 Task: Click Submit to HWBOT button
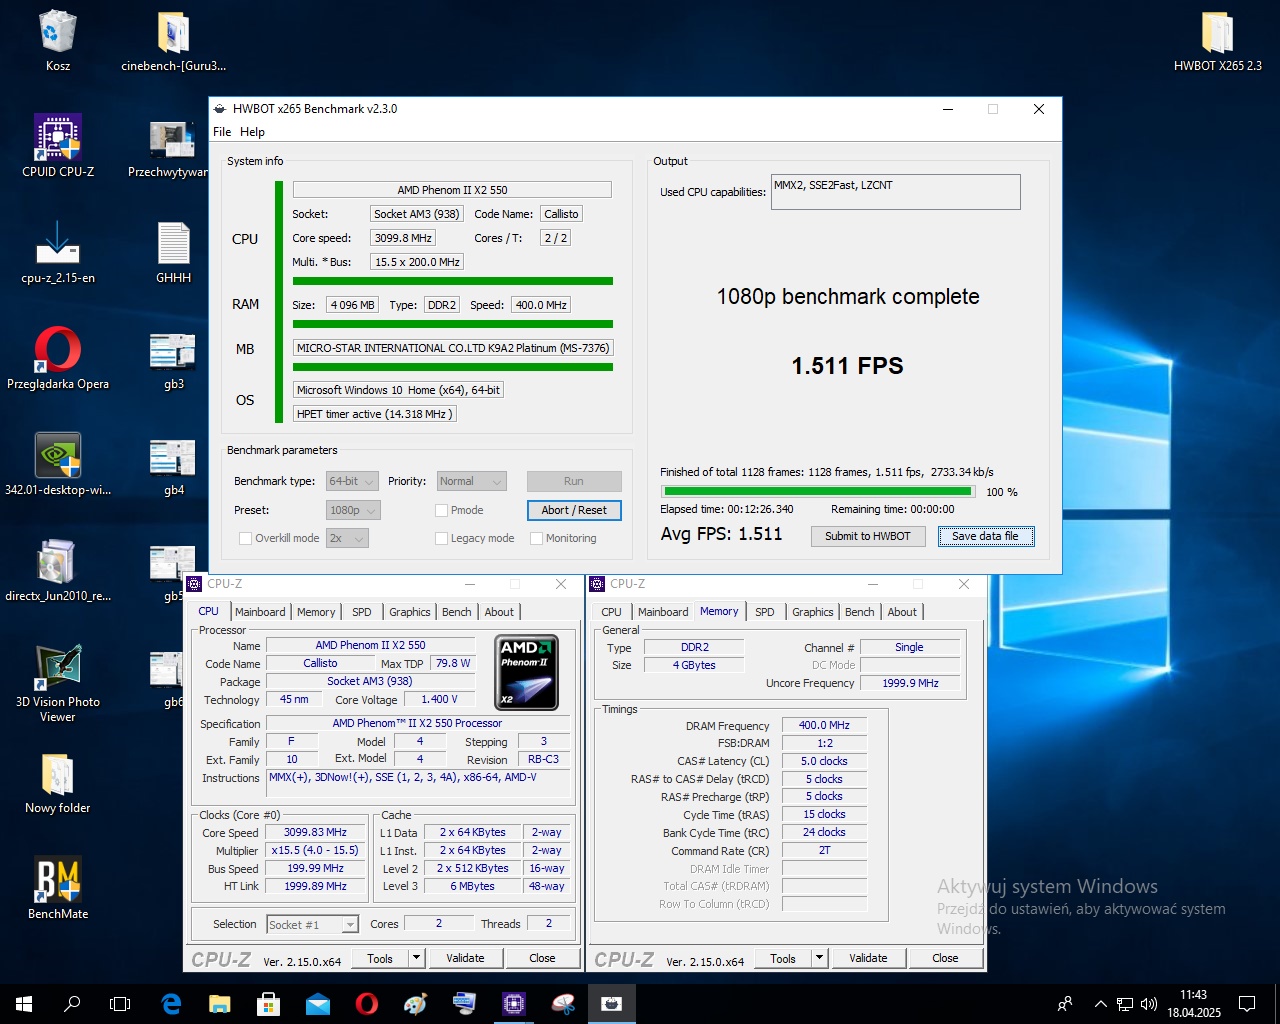click(x=867, y=536)
